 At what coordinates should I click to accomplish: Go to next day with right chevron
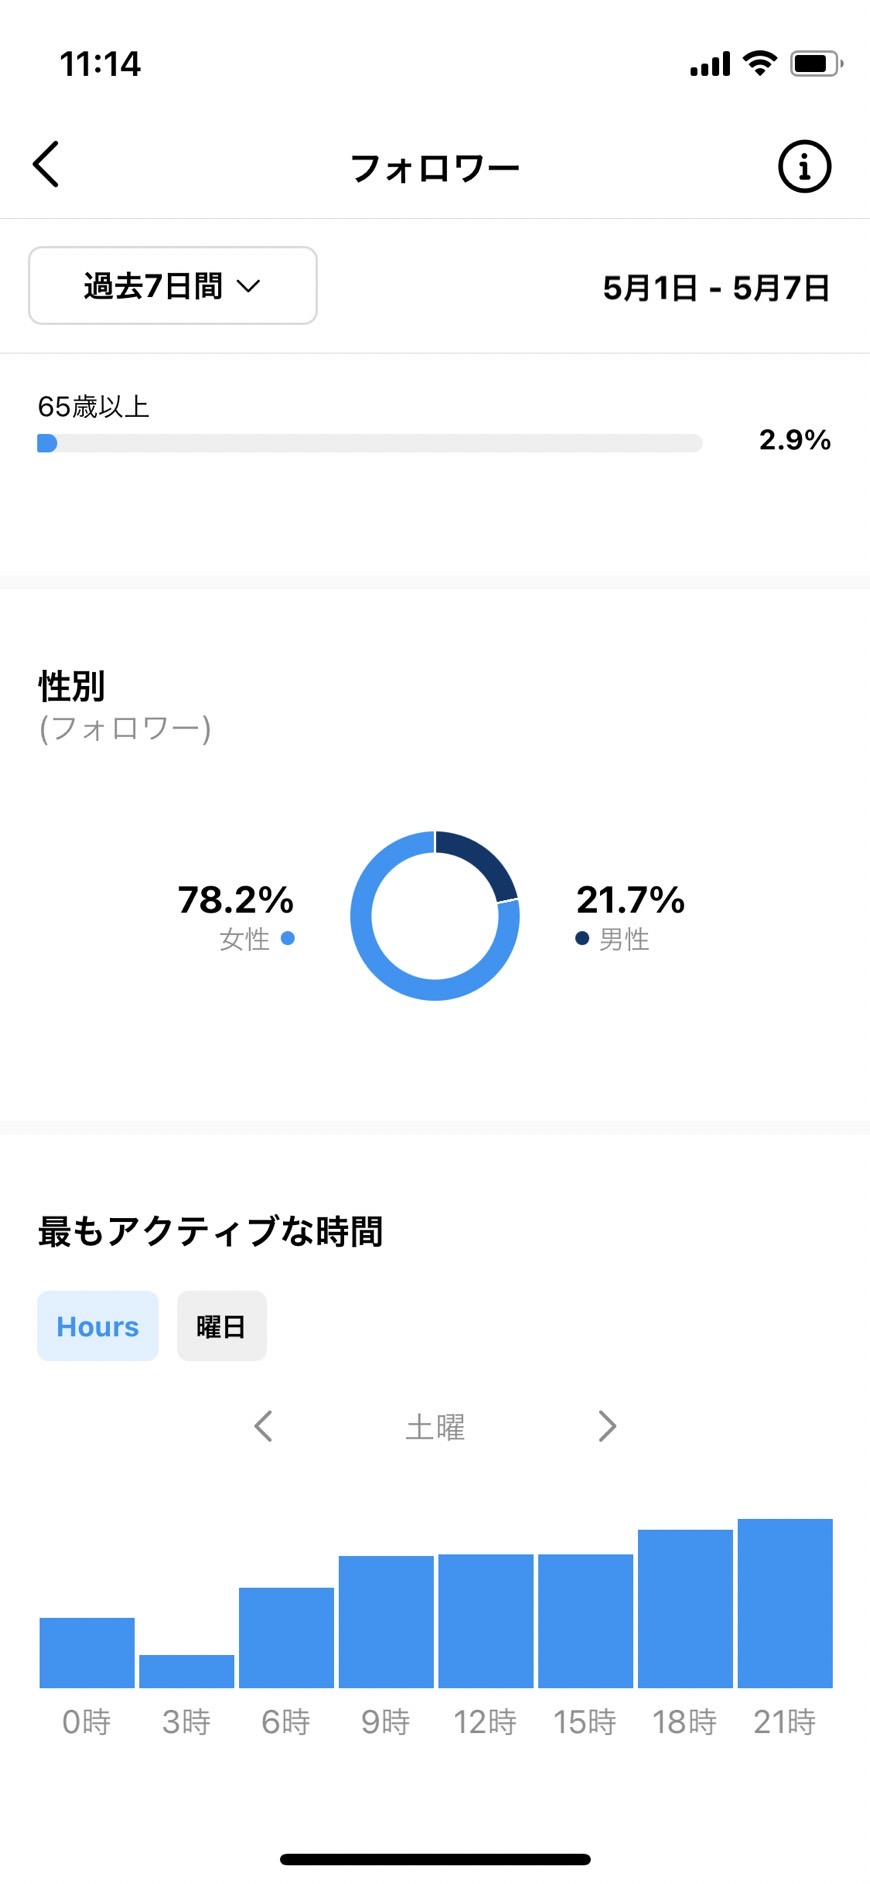click(607, 1426)
